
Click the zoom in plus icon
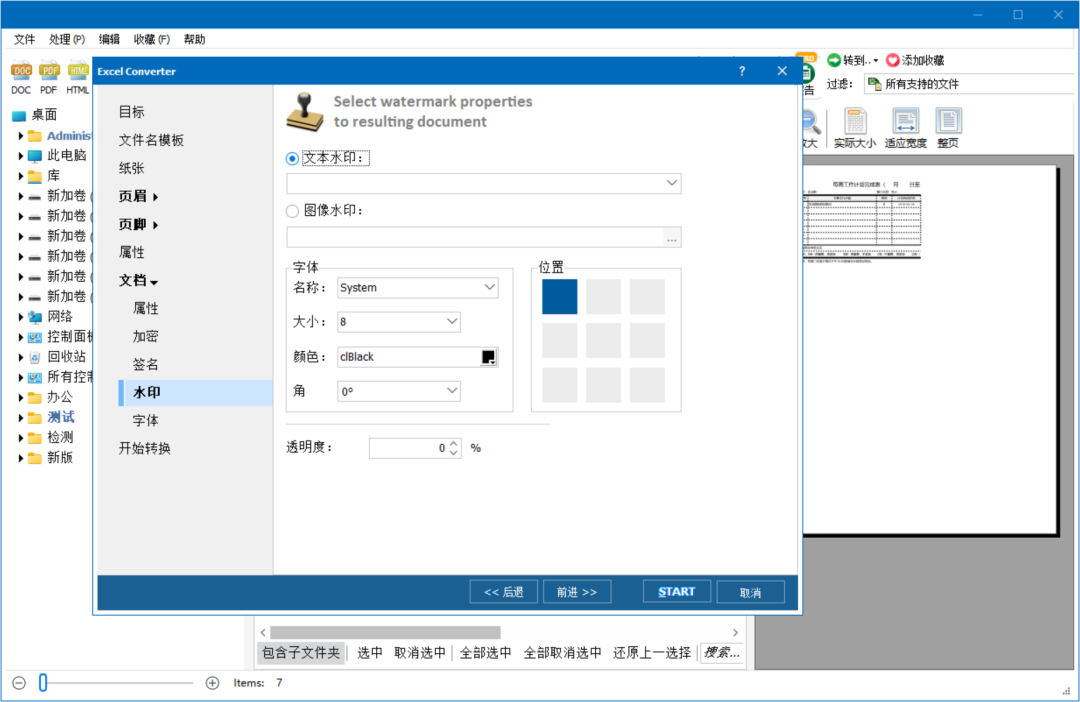(212, 683)
